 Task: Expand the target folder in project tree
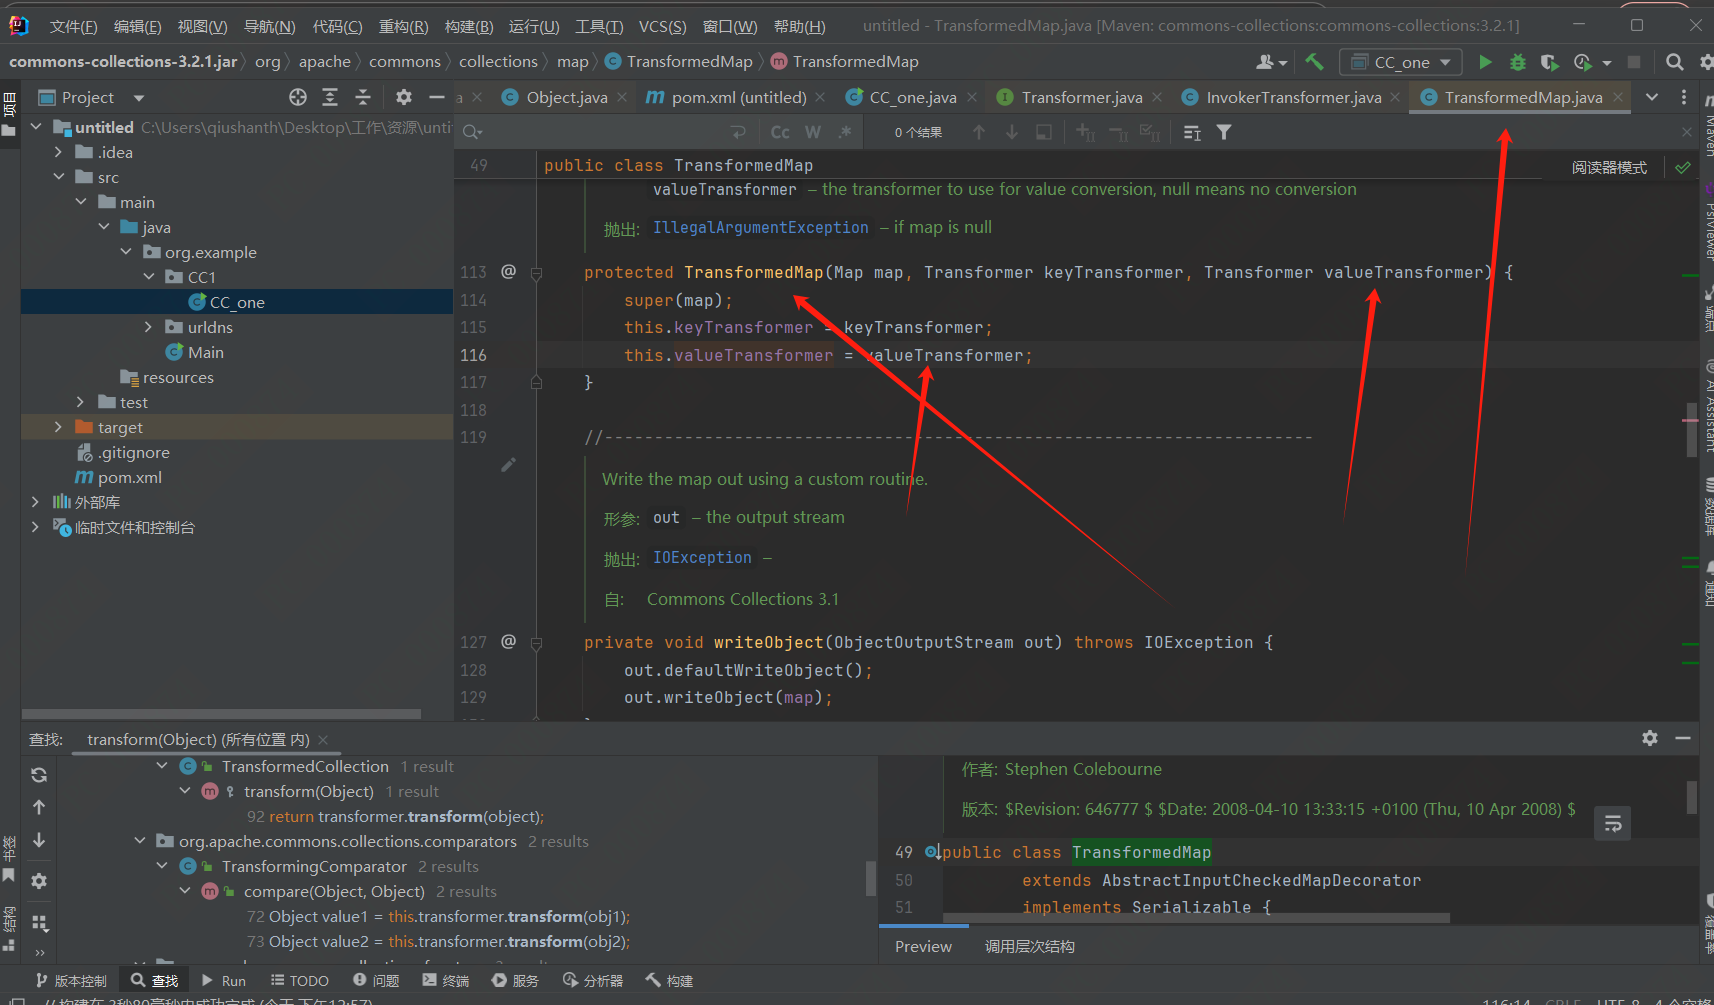pos(58,427)
